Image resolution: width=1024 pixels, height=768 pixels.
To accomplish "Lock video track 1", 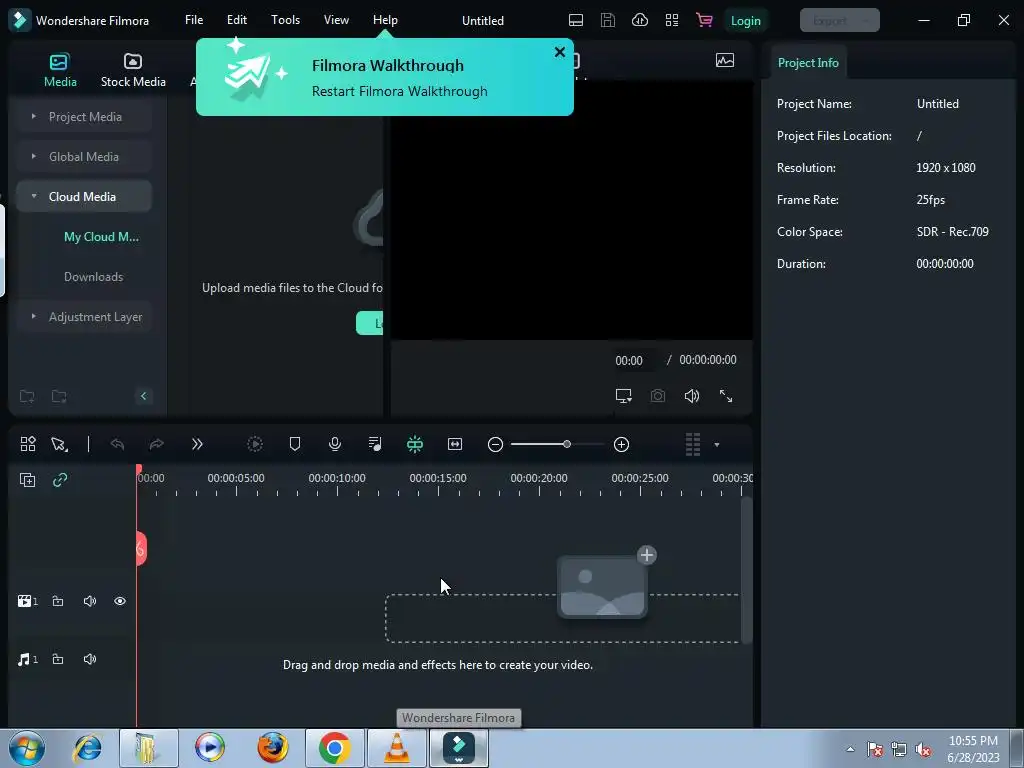I will [x=58, y=601].
